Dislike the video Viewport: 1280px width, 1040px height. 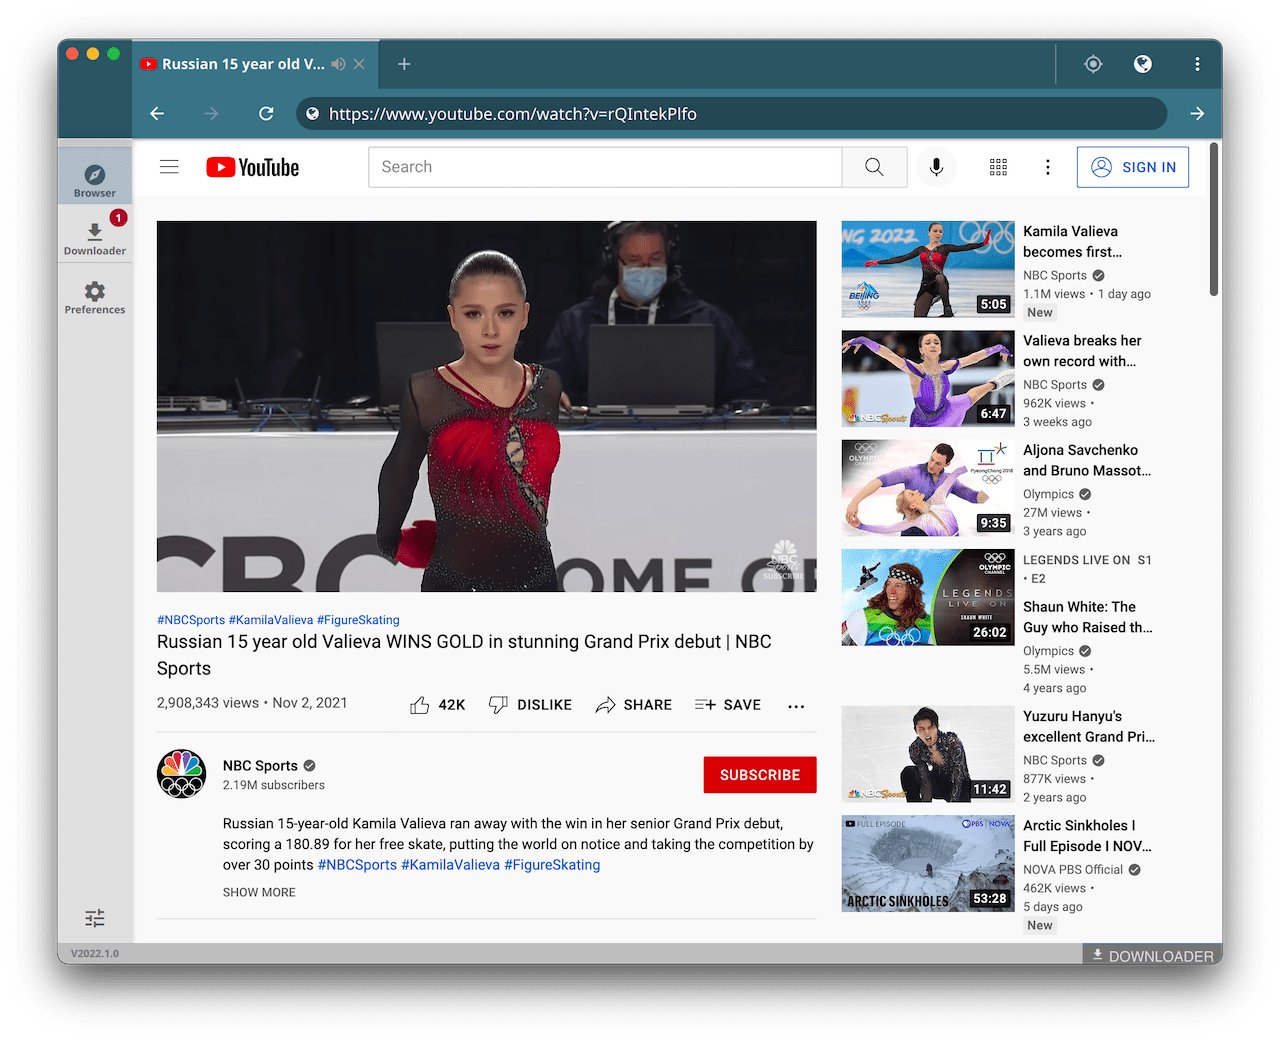point(530,705)
